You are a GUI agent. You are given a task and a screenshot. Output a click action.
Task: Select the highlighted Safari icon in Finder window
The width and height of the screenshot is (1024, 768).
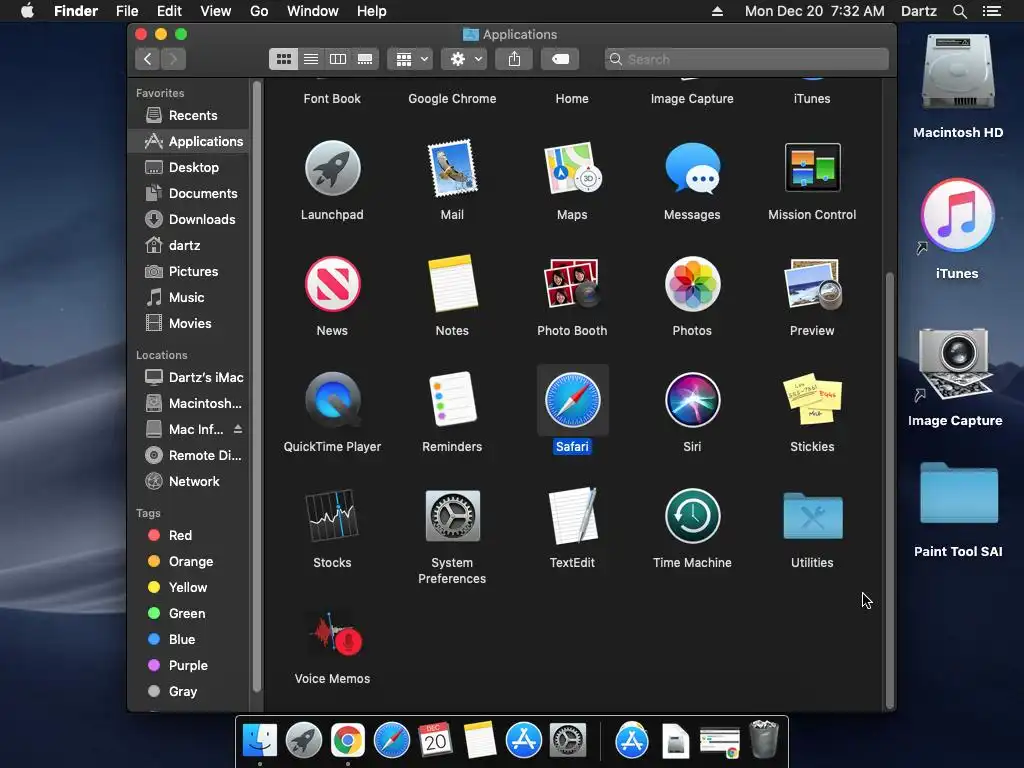pyautogui.click(x=572, y=400)
